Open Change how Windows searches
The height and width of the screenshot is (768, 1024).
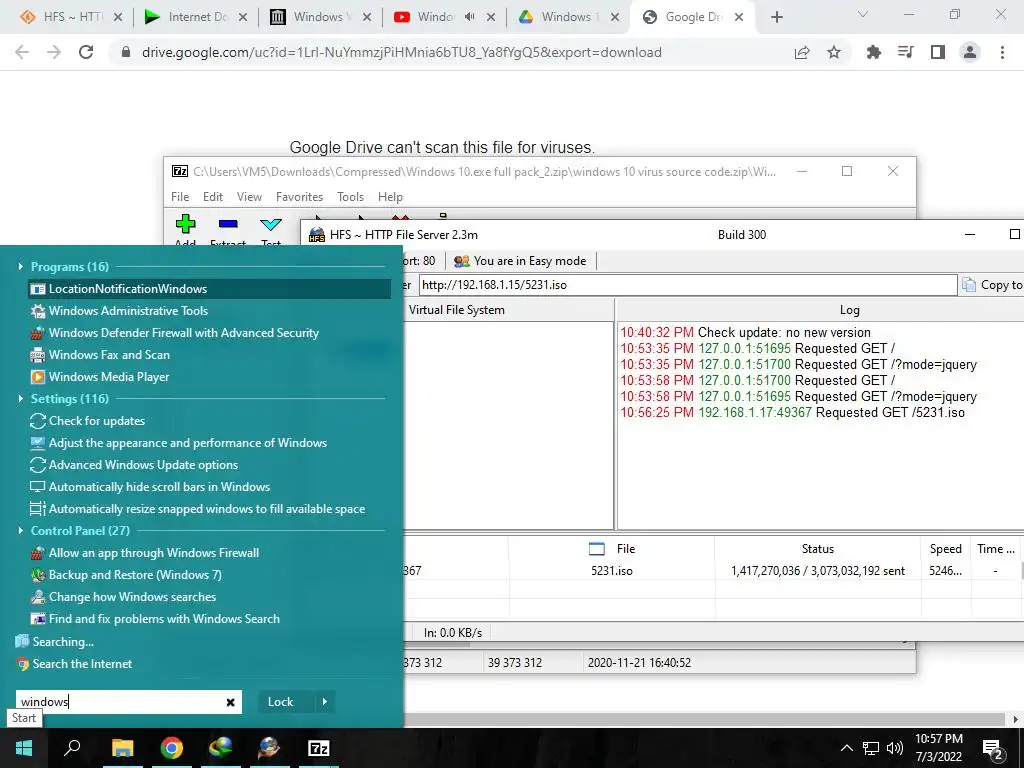coord(123,597)
